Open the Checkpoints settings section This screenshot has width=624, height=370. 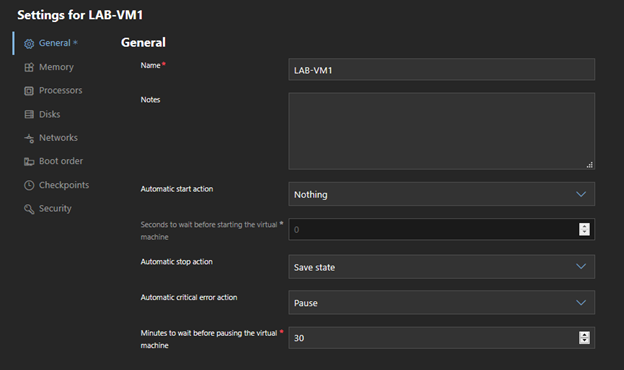point(64,185)
